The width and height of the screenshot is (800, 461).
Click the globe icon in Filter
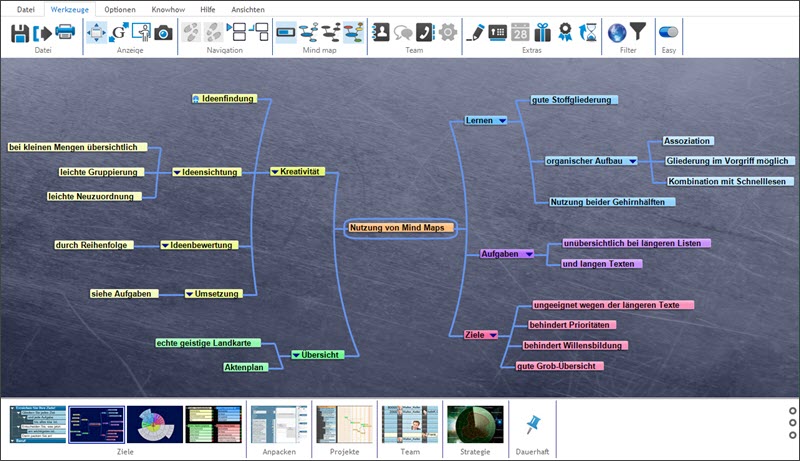coord(616,33)
